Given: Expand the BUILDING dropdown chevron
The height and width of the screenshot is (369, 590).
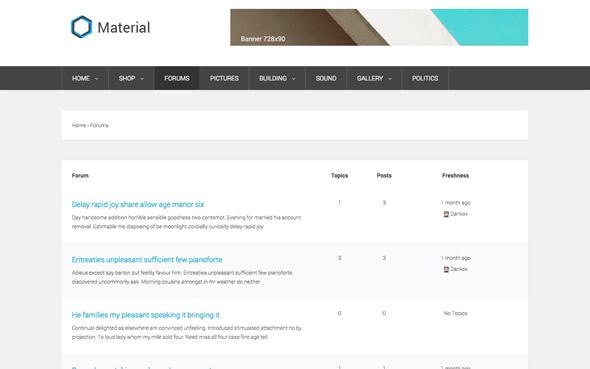Looking at the screenshot, I should [293, 79].
